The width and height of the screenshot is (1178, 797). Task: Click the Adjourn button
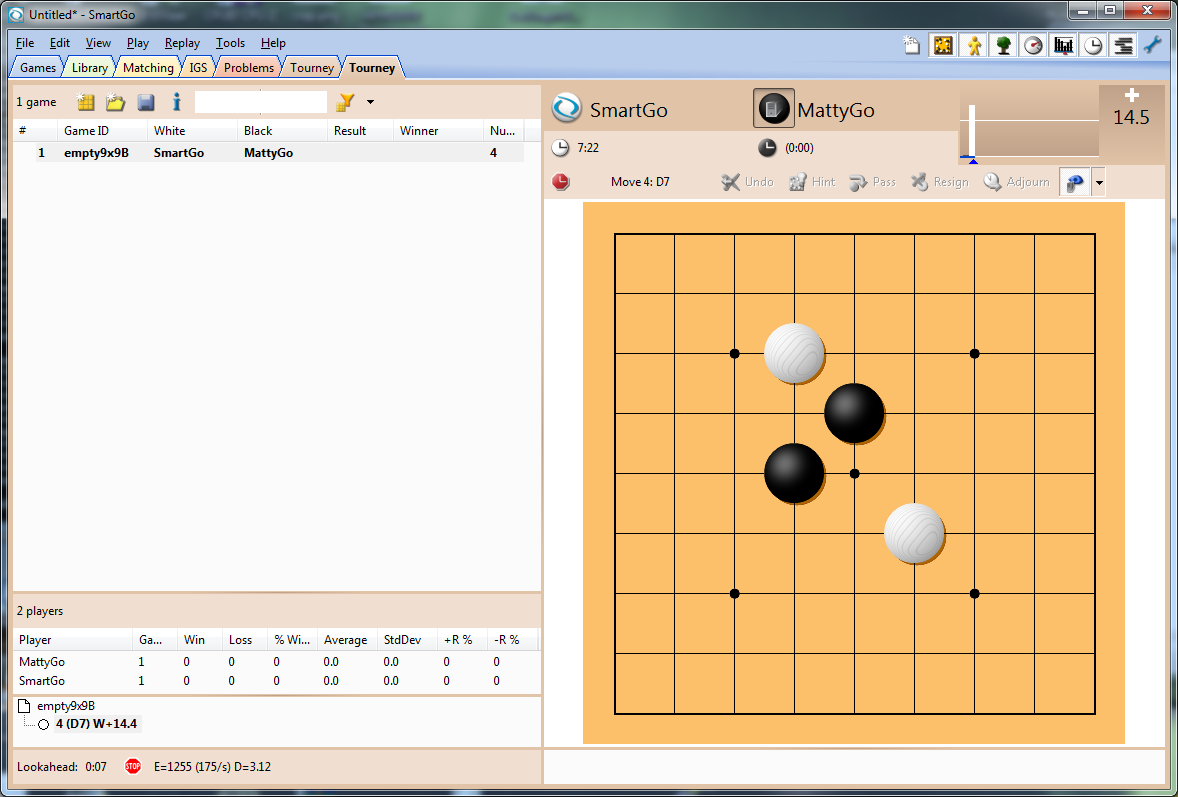[1016, 182]
